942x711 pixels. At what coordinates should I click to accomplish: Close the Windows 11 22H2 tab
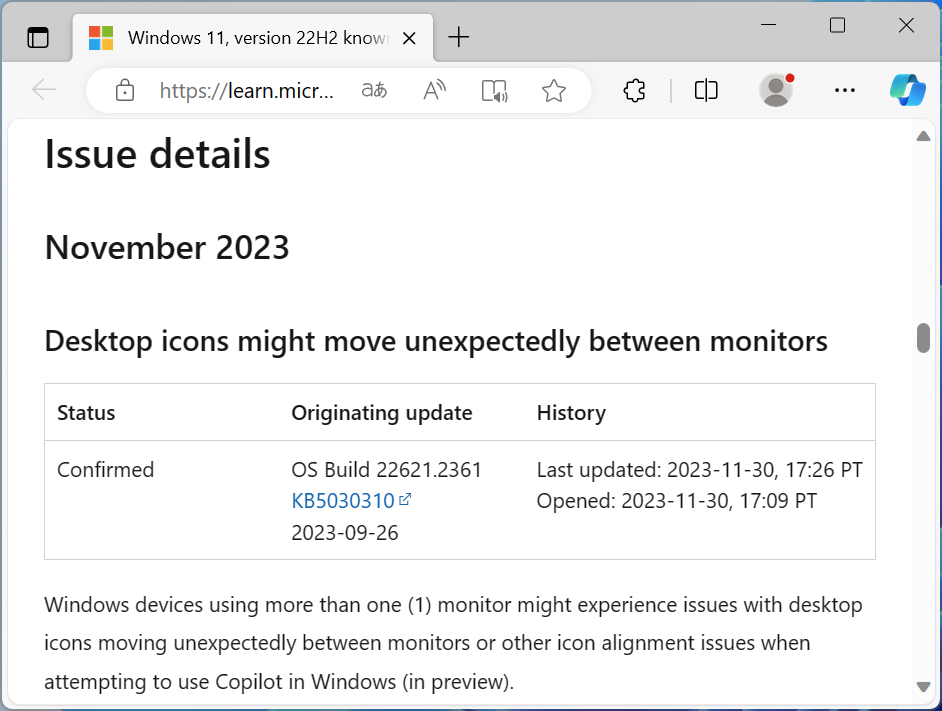pos(409,38)
